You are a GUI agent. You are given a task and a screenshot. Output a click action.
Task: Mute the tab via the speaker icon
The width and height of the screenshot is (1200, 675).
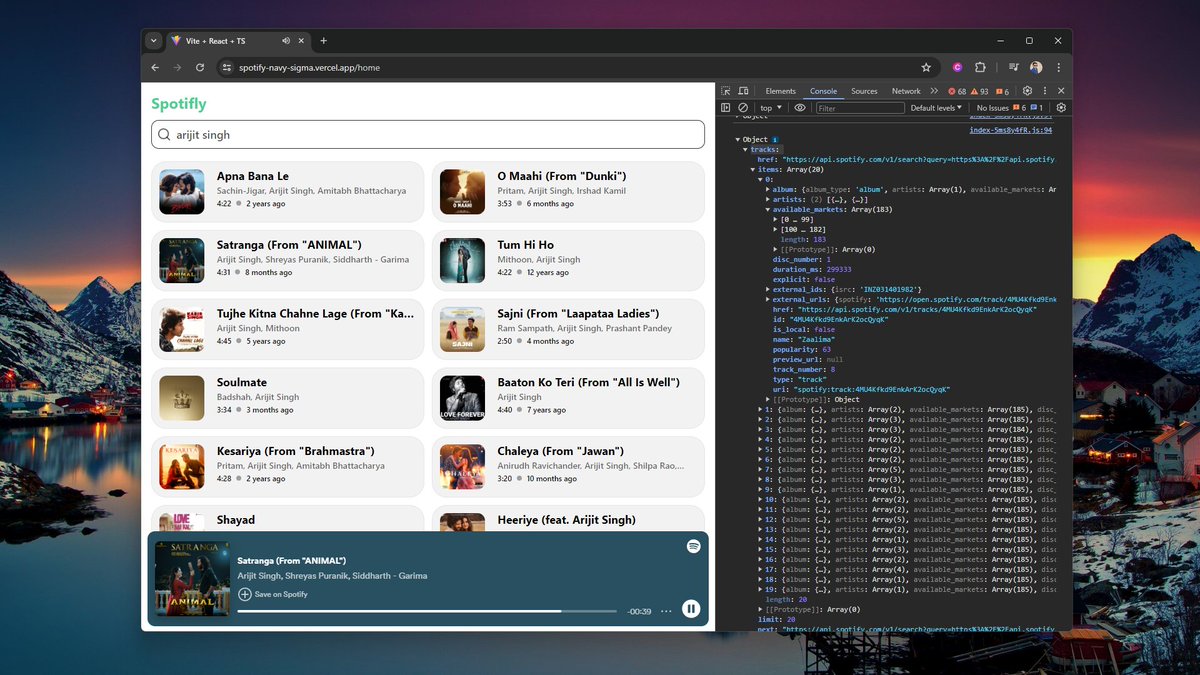click(x=286, y=41)
